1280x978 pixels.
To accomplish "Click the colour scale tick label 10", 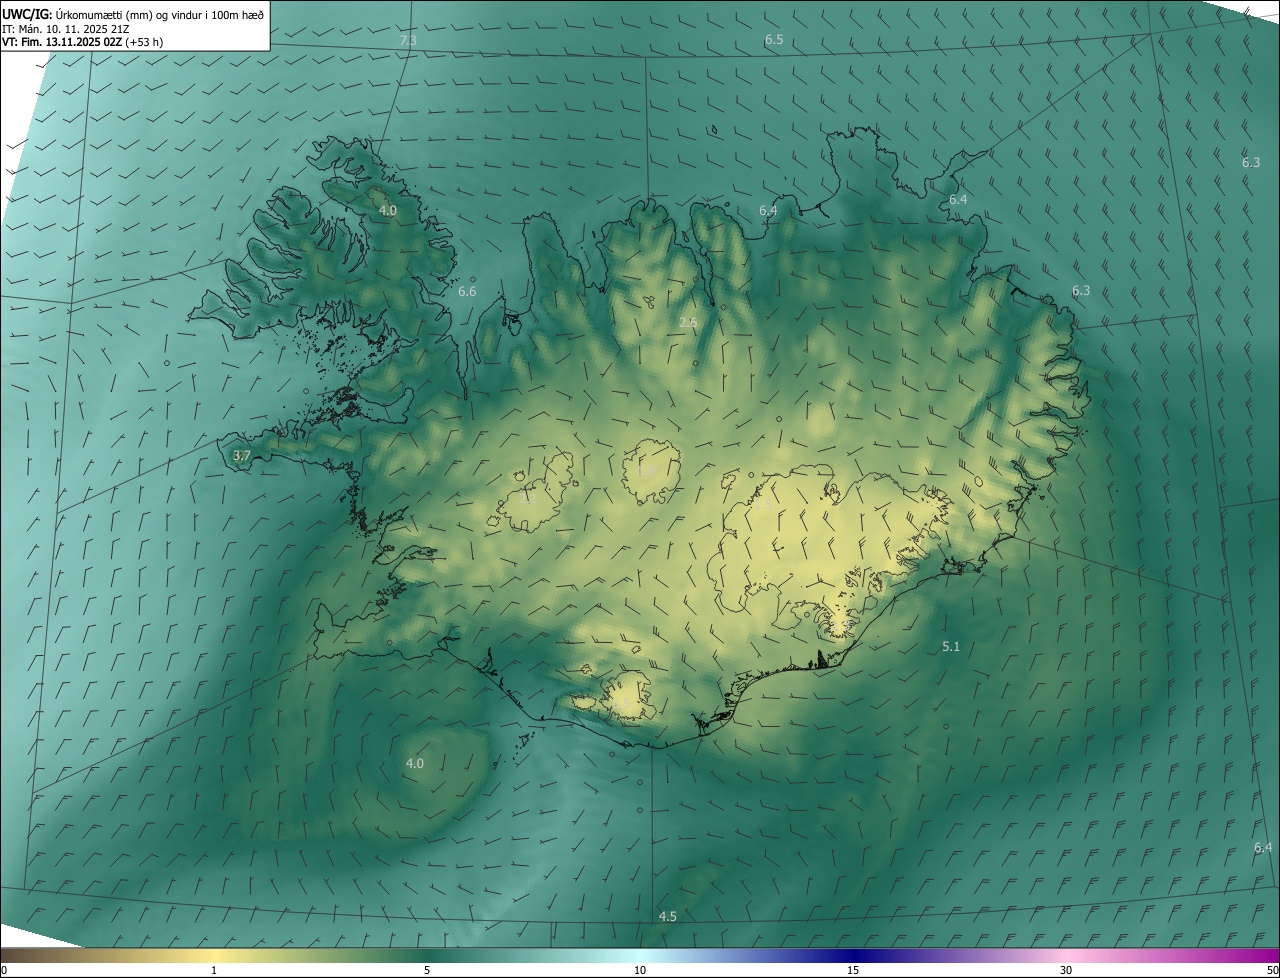I will 640,971.
